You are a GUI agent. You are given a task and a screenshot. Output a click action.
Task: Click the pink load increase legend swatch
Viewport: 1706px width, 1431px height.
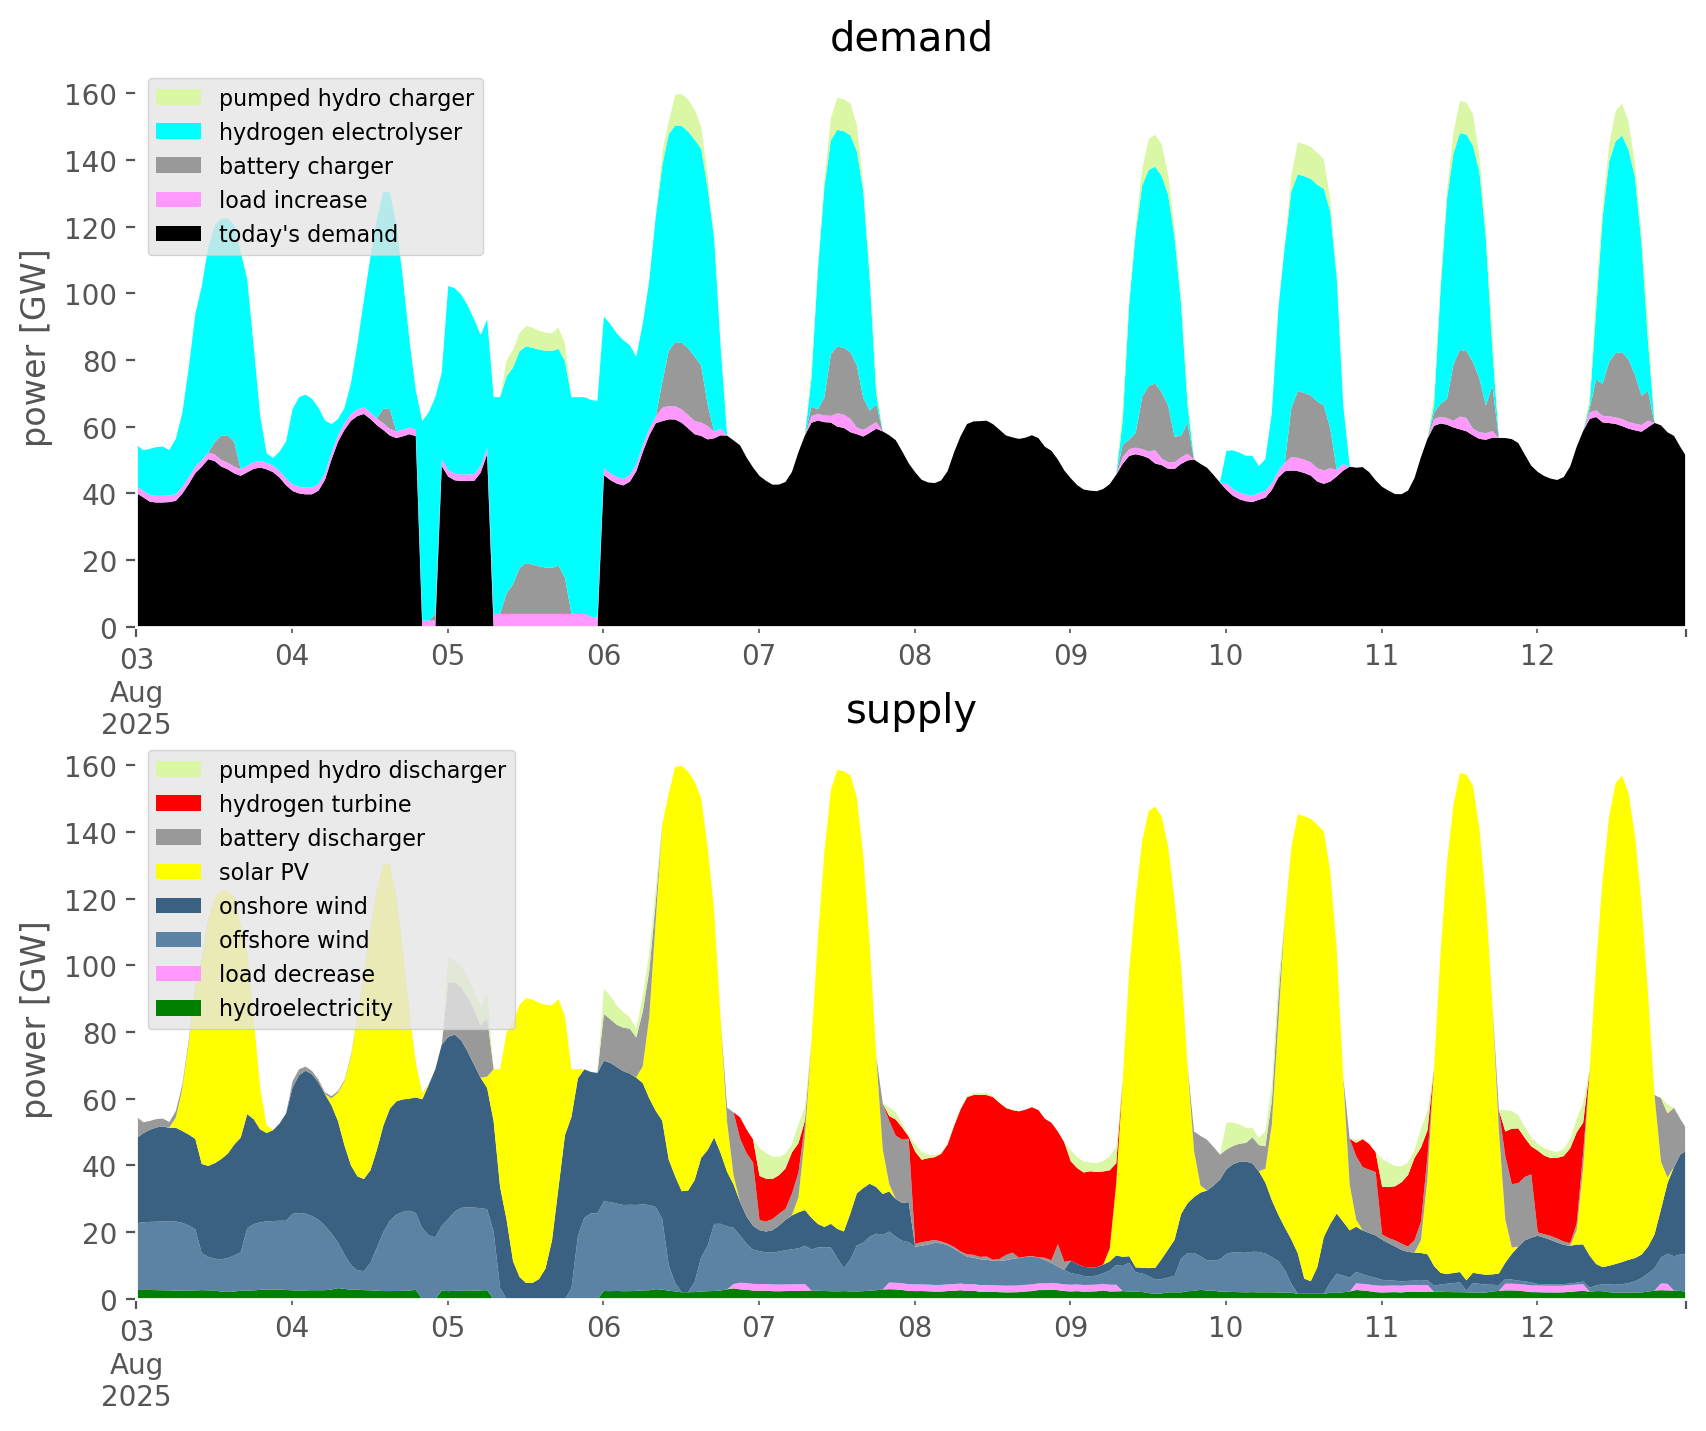click(179, 200)
